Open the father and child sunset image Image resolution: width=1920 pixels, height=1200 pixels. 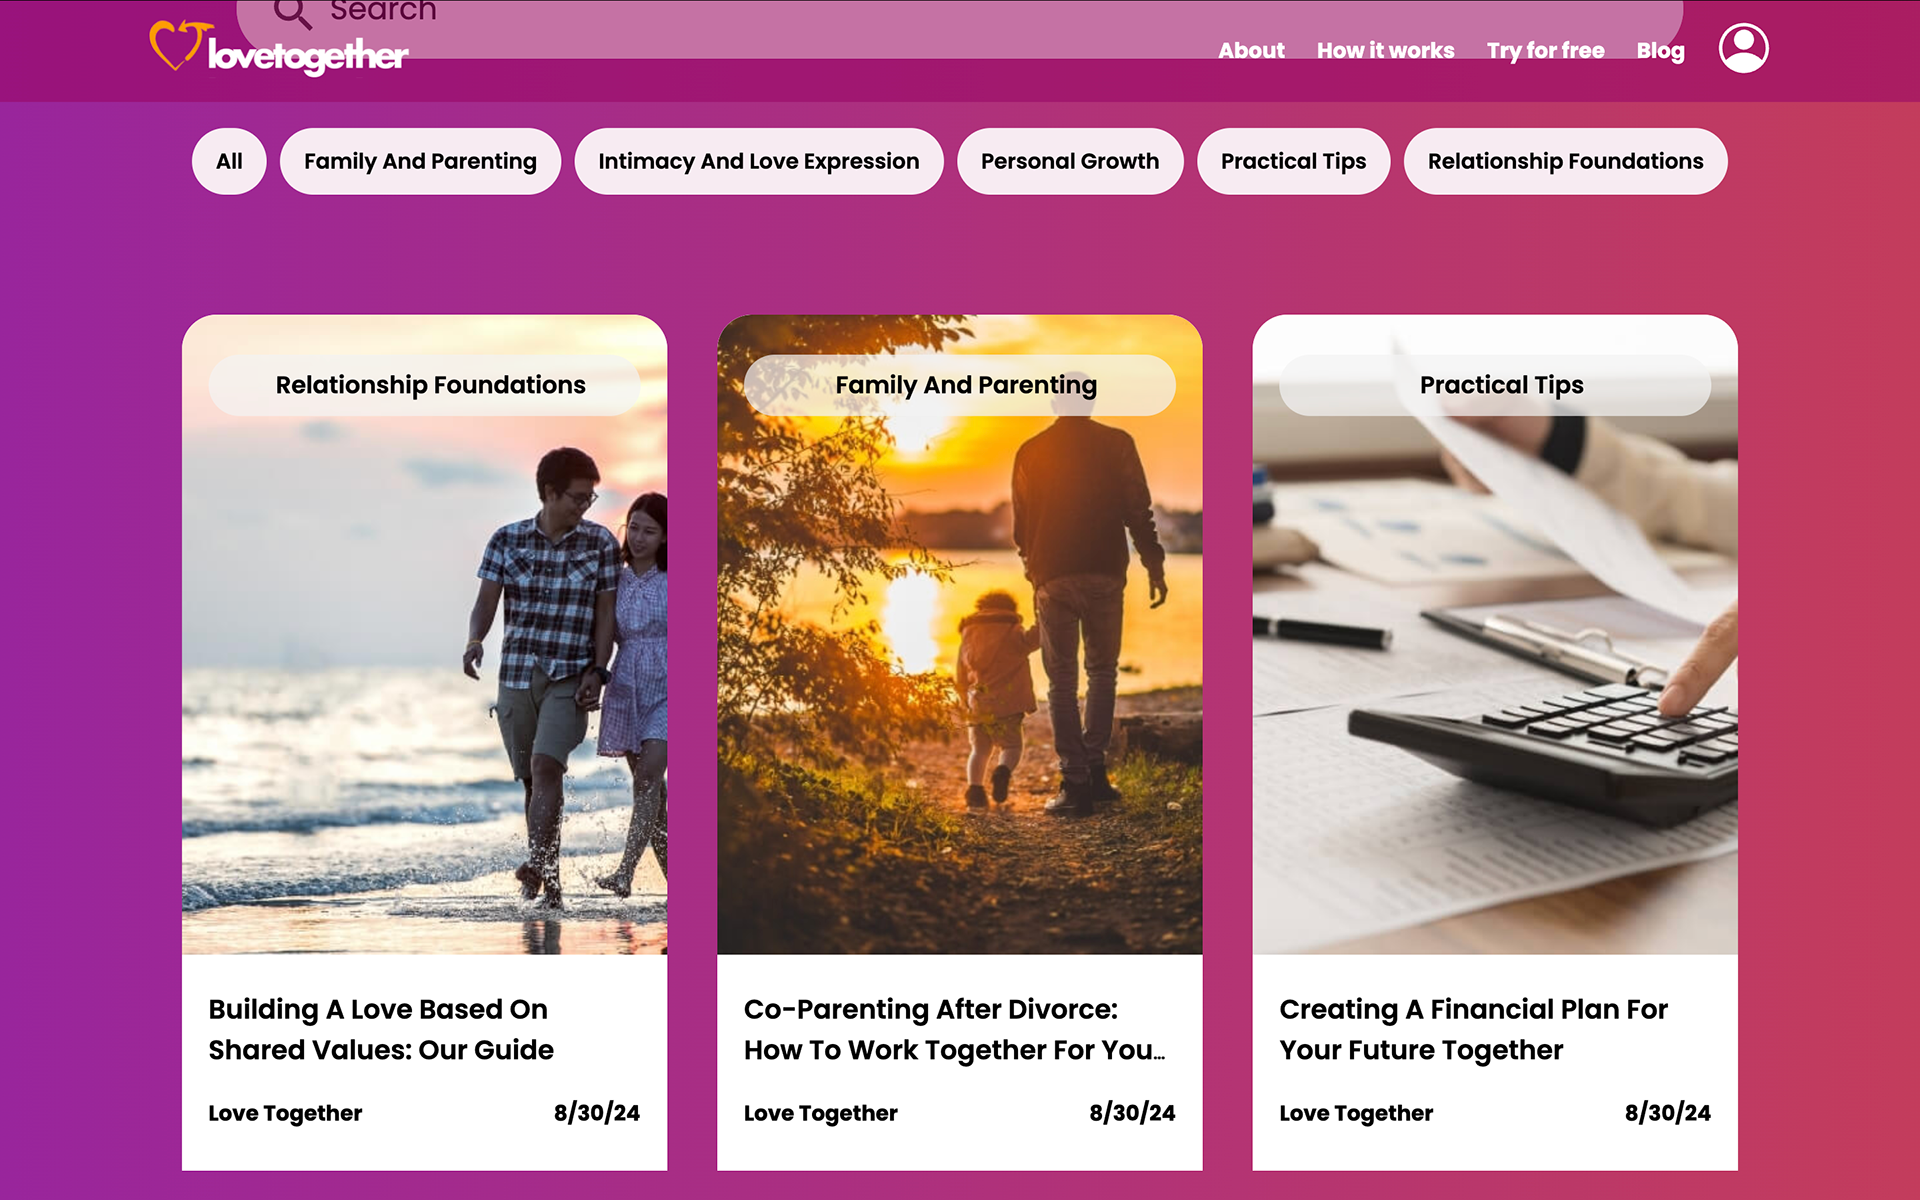click(960, 635)
